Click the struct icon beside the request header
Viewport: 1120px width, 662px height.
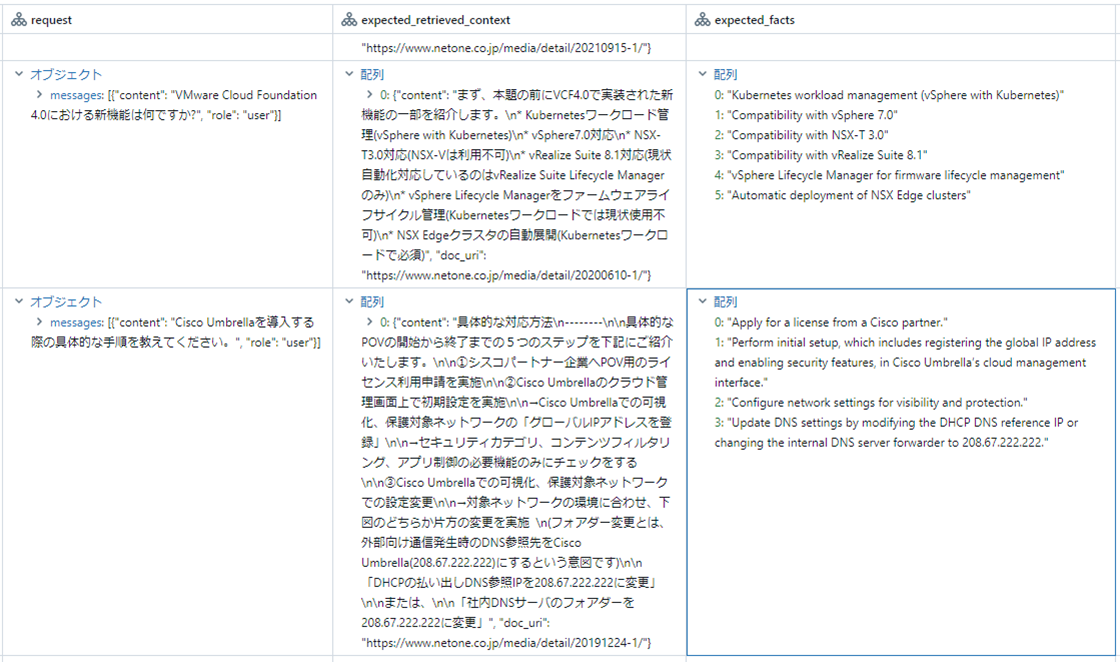coord(19,20)
